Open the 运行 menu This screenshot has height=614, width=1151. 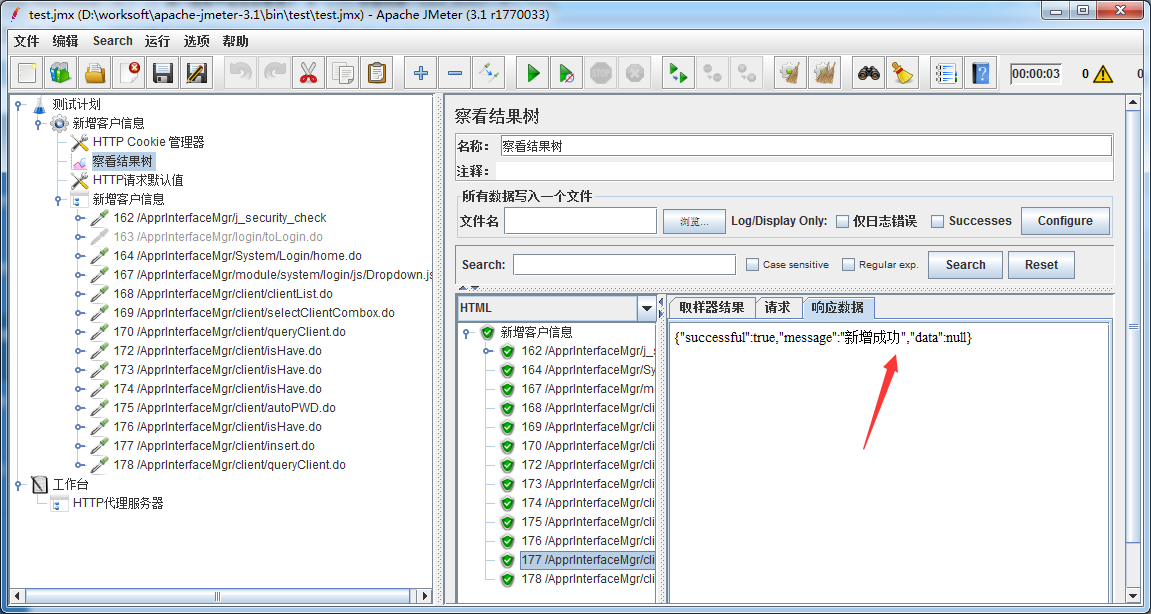tap(157, 41)
